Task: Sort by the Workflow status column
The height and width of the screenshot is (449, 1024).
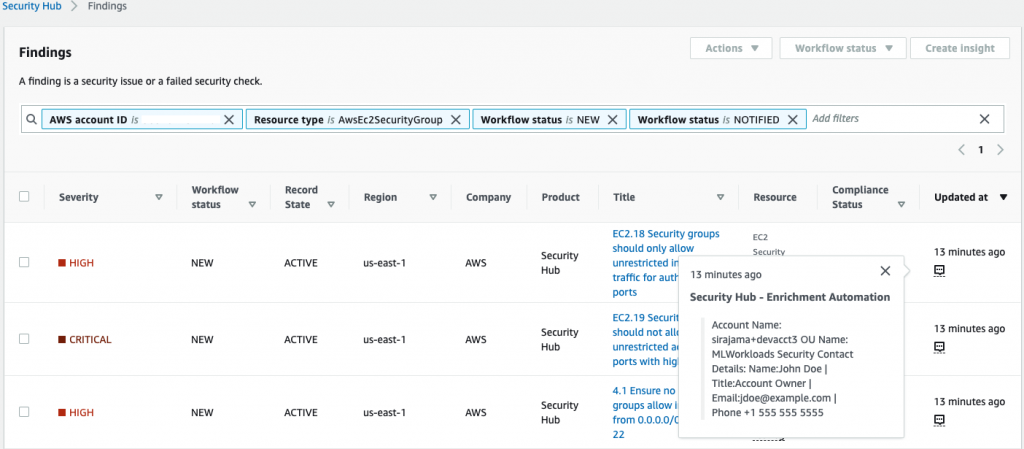Action: point(252,204)
